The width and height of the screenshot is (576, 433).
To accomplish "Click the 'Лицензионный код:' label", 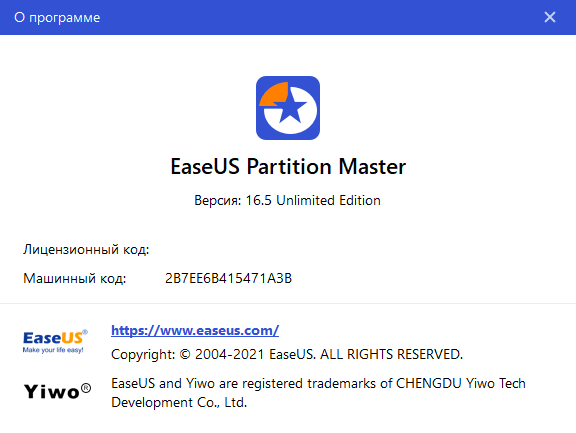I will coord(86,250).
